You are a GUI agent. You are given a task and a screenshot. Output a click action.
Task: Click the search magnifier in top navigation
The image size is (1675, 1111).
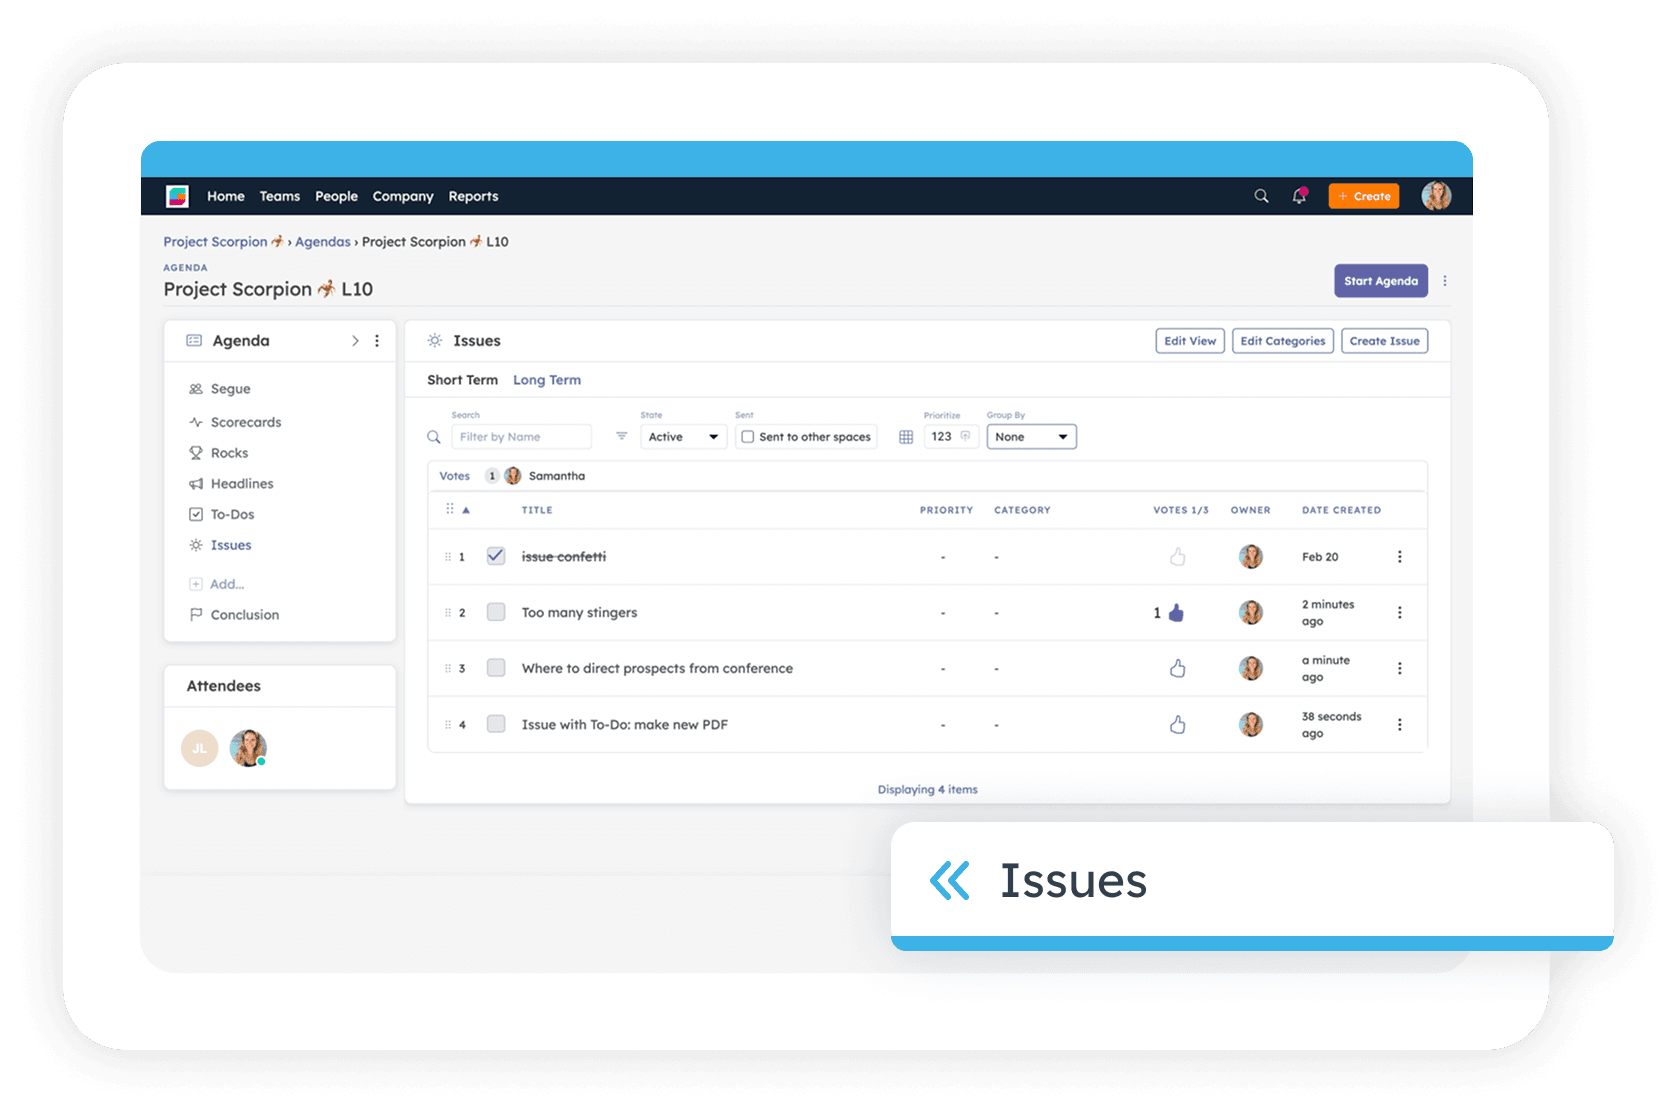1261,196
